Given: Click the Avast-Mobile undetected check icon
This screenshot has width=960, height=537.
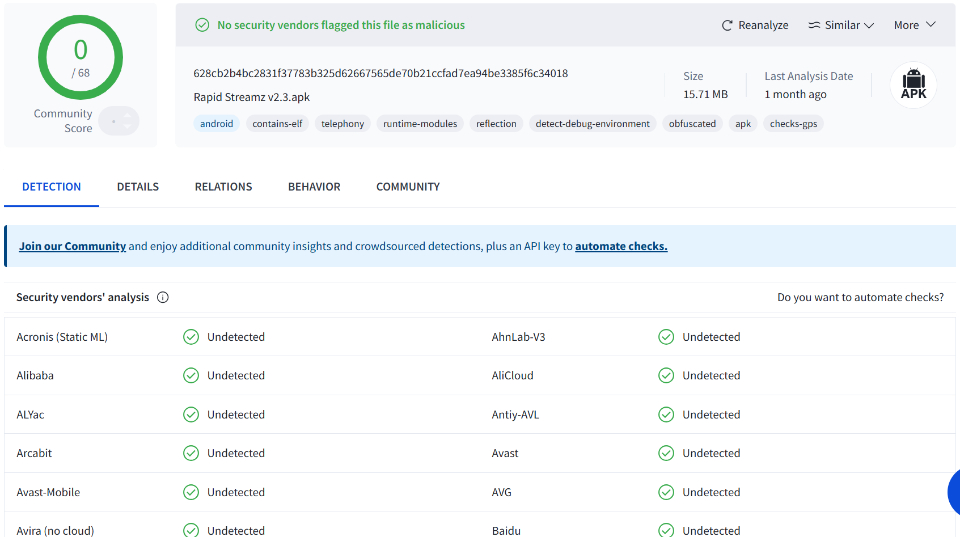Looking at the screenshot, I should tap(191, 492).
